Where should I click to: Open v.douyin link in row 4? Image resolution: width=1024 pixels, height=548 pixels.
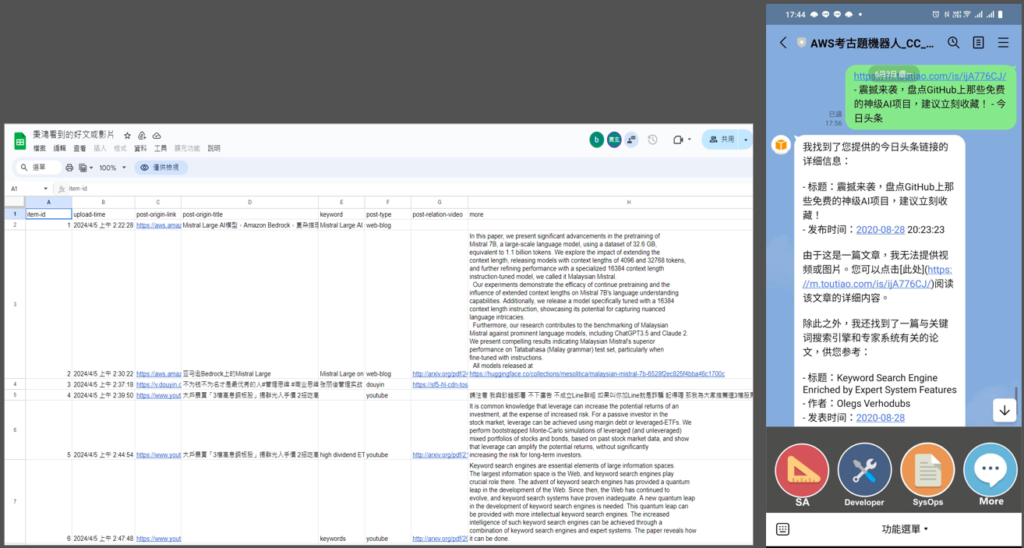point(159,385)
